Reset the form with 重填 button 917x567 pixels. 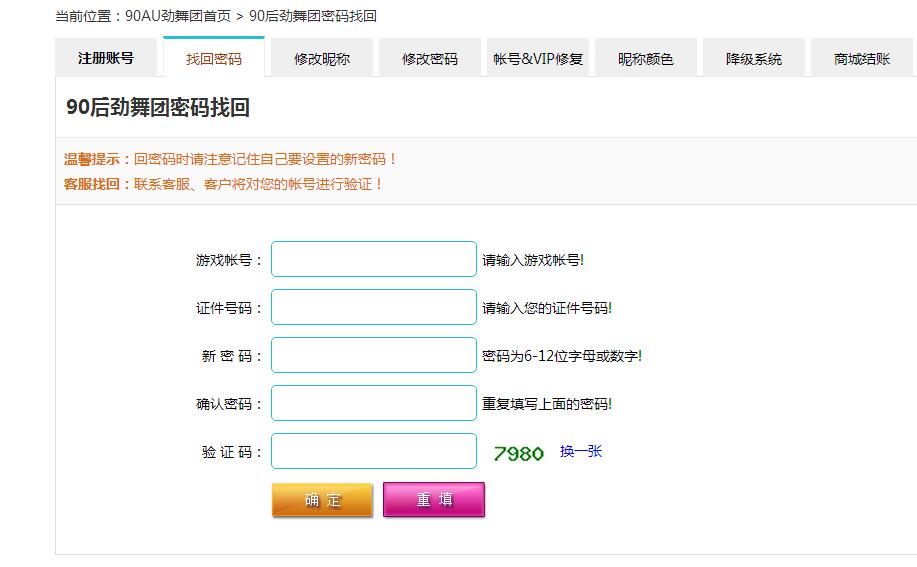434,499
